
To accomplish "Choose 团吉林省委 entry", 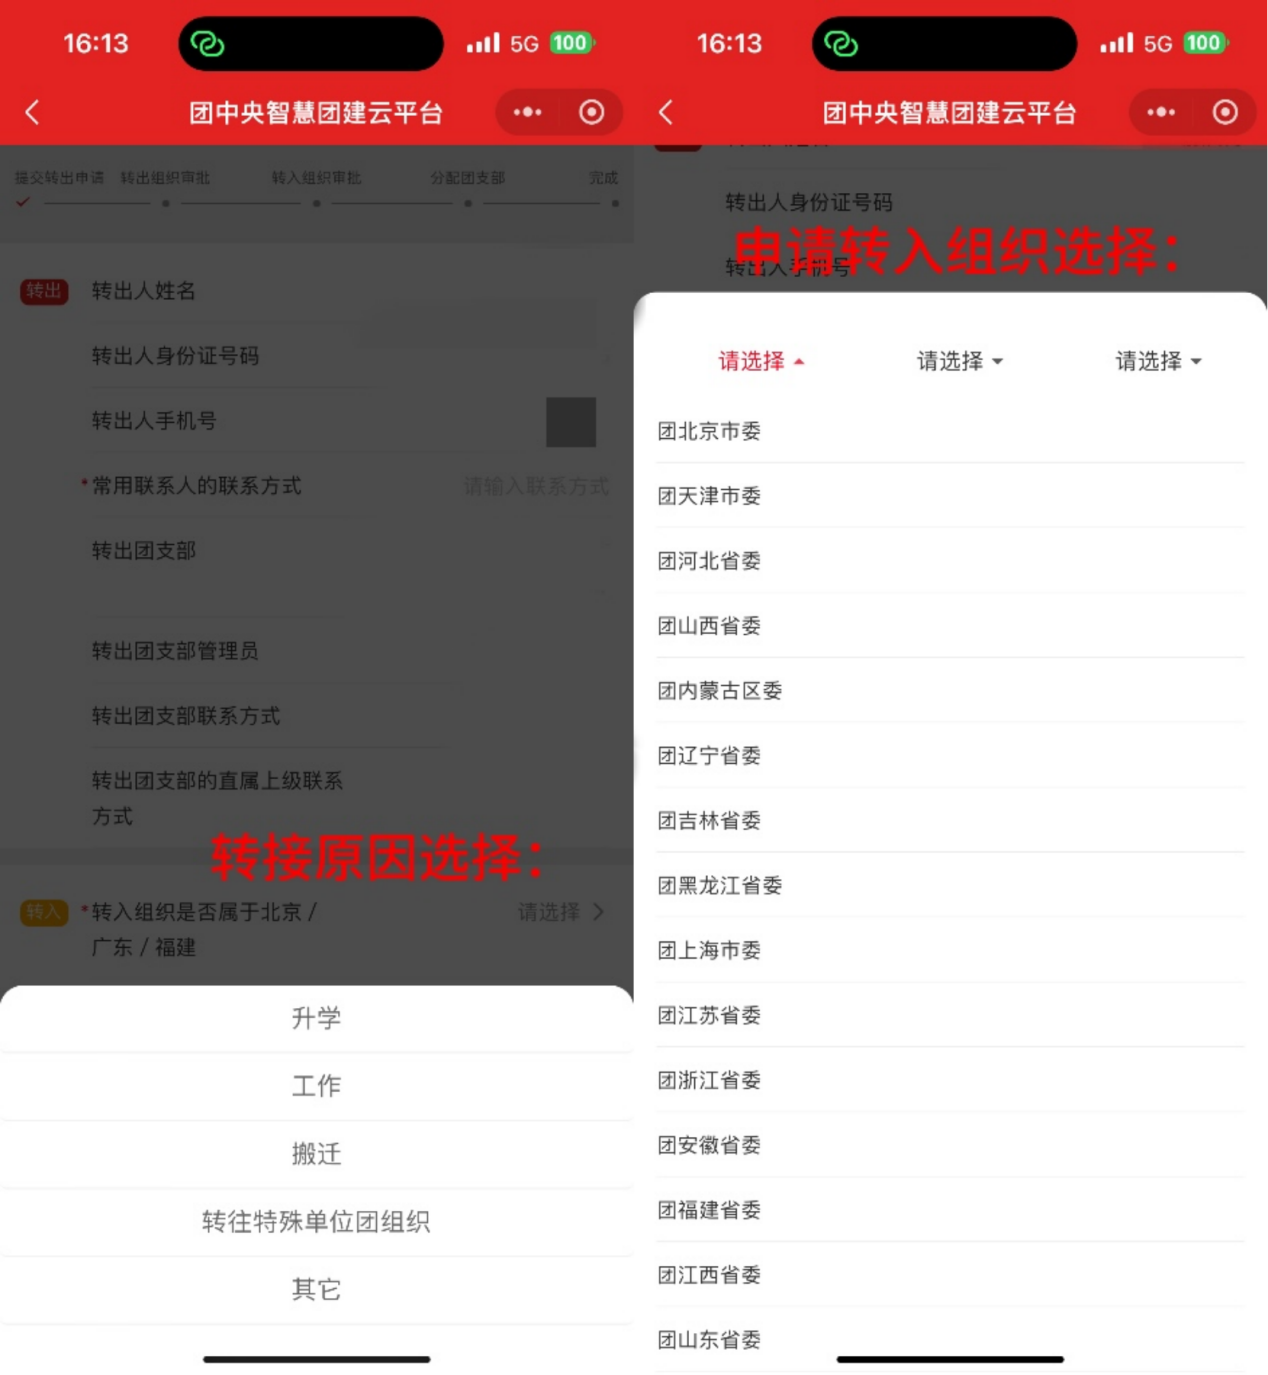I will [950, 821].
